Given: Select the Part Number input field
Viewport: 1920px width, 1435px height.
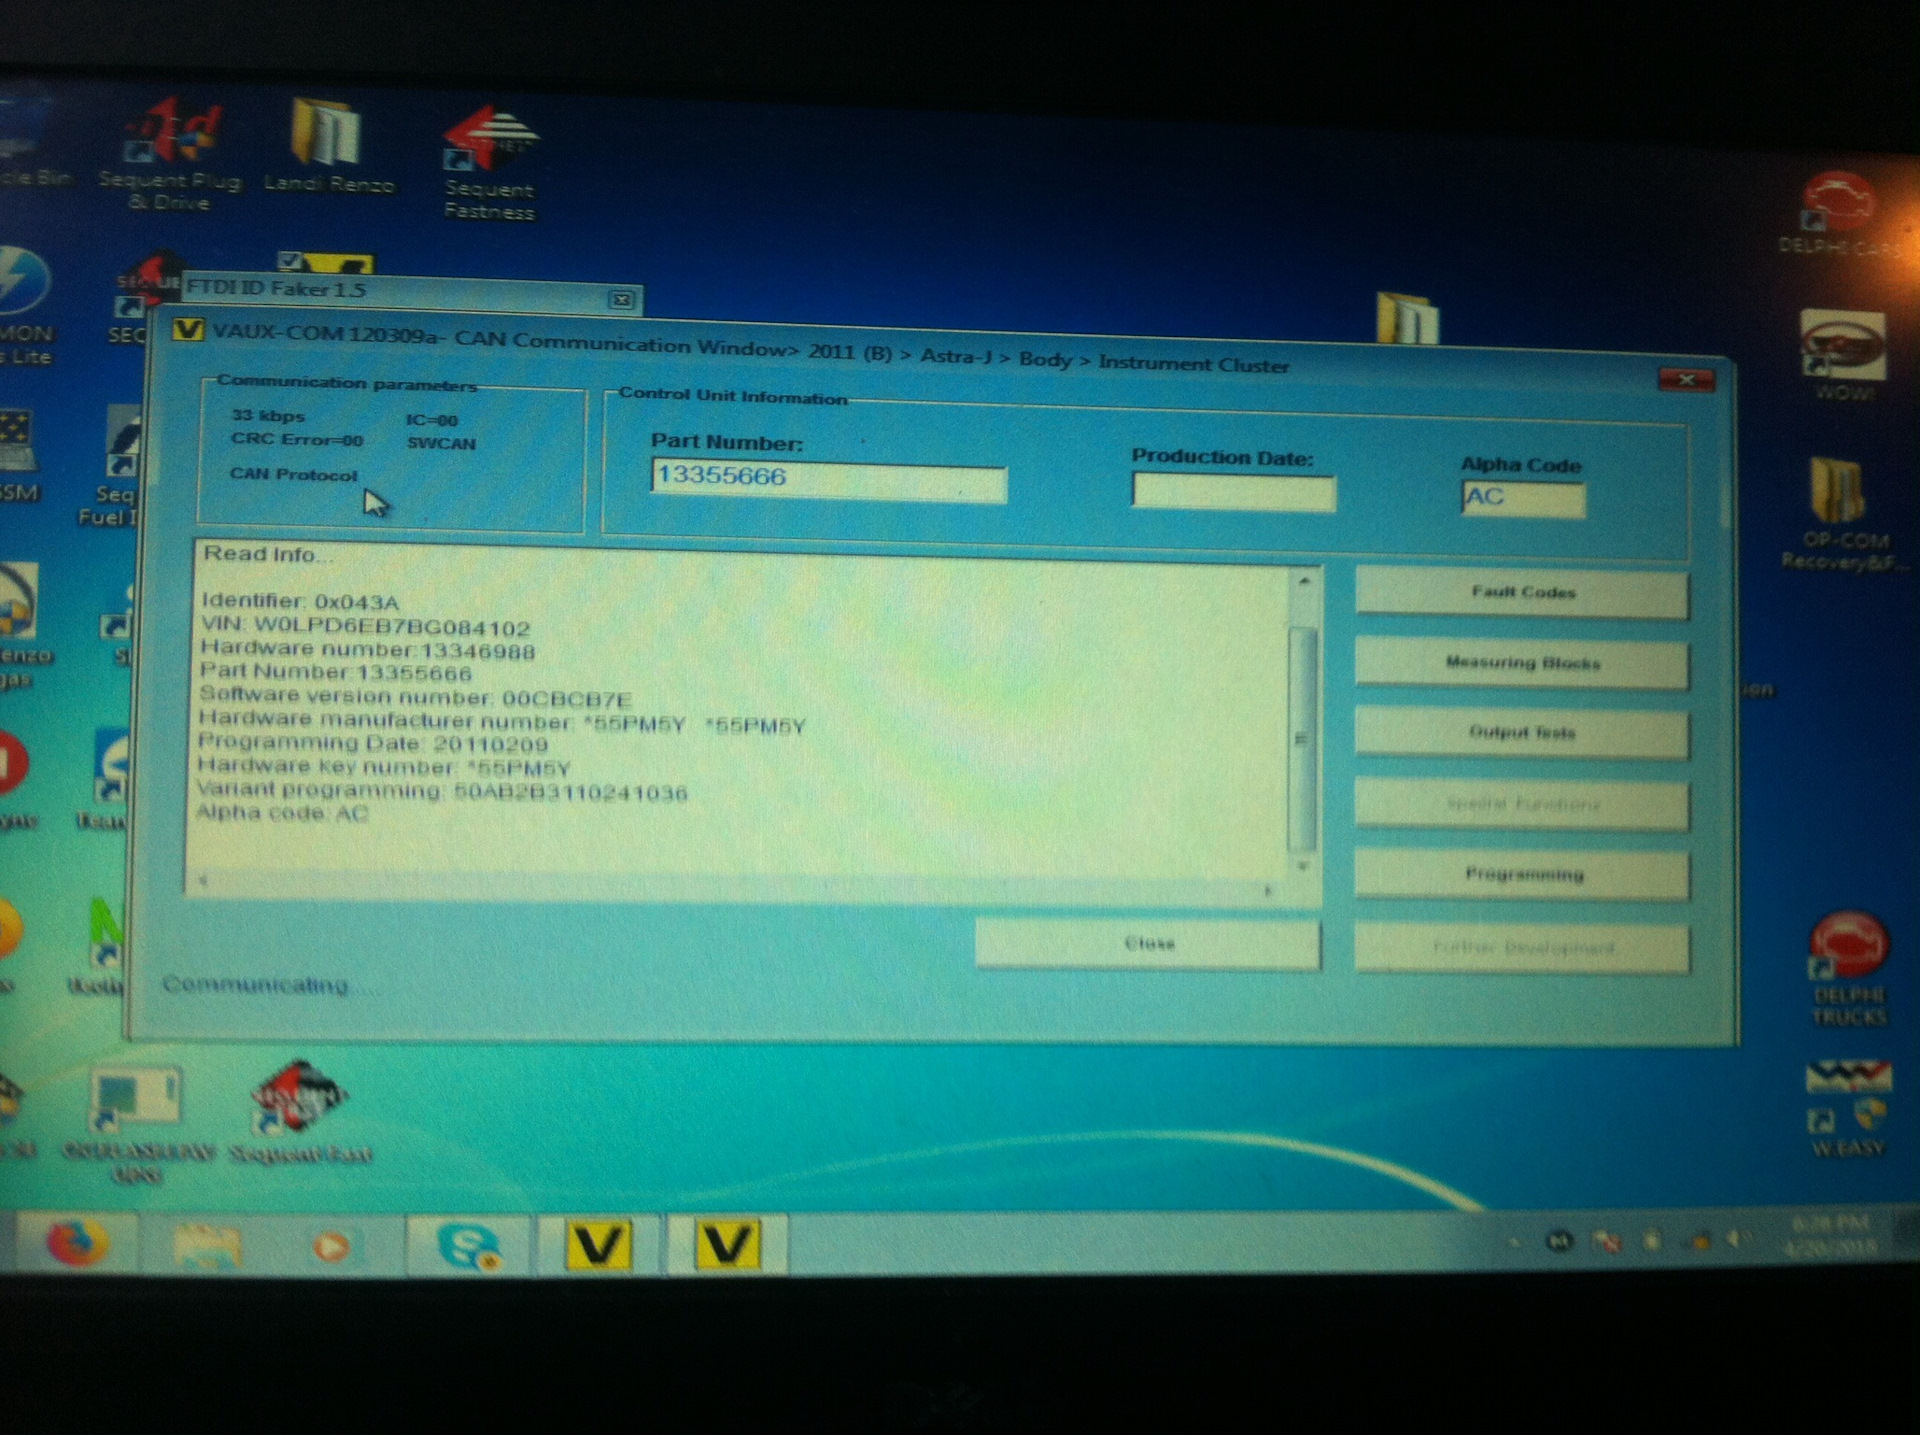Looking at the screenshot, I should pyautogui.click(x=830, y=482).
